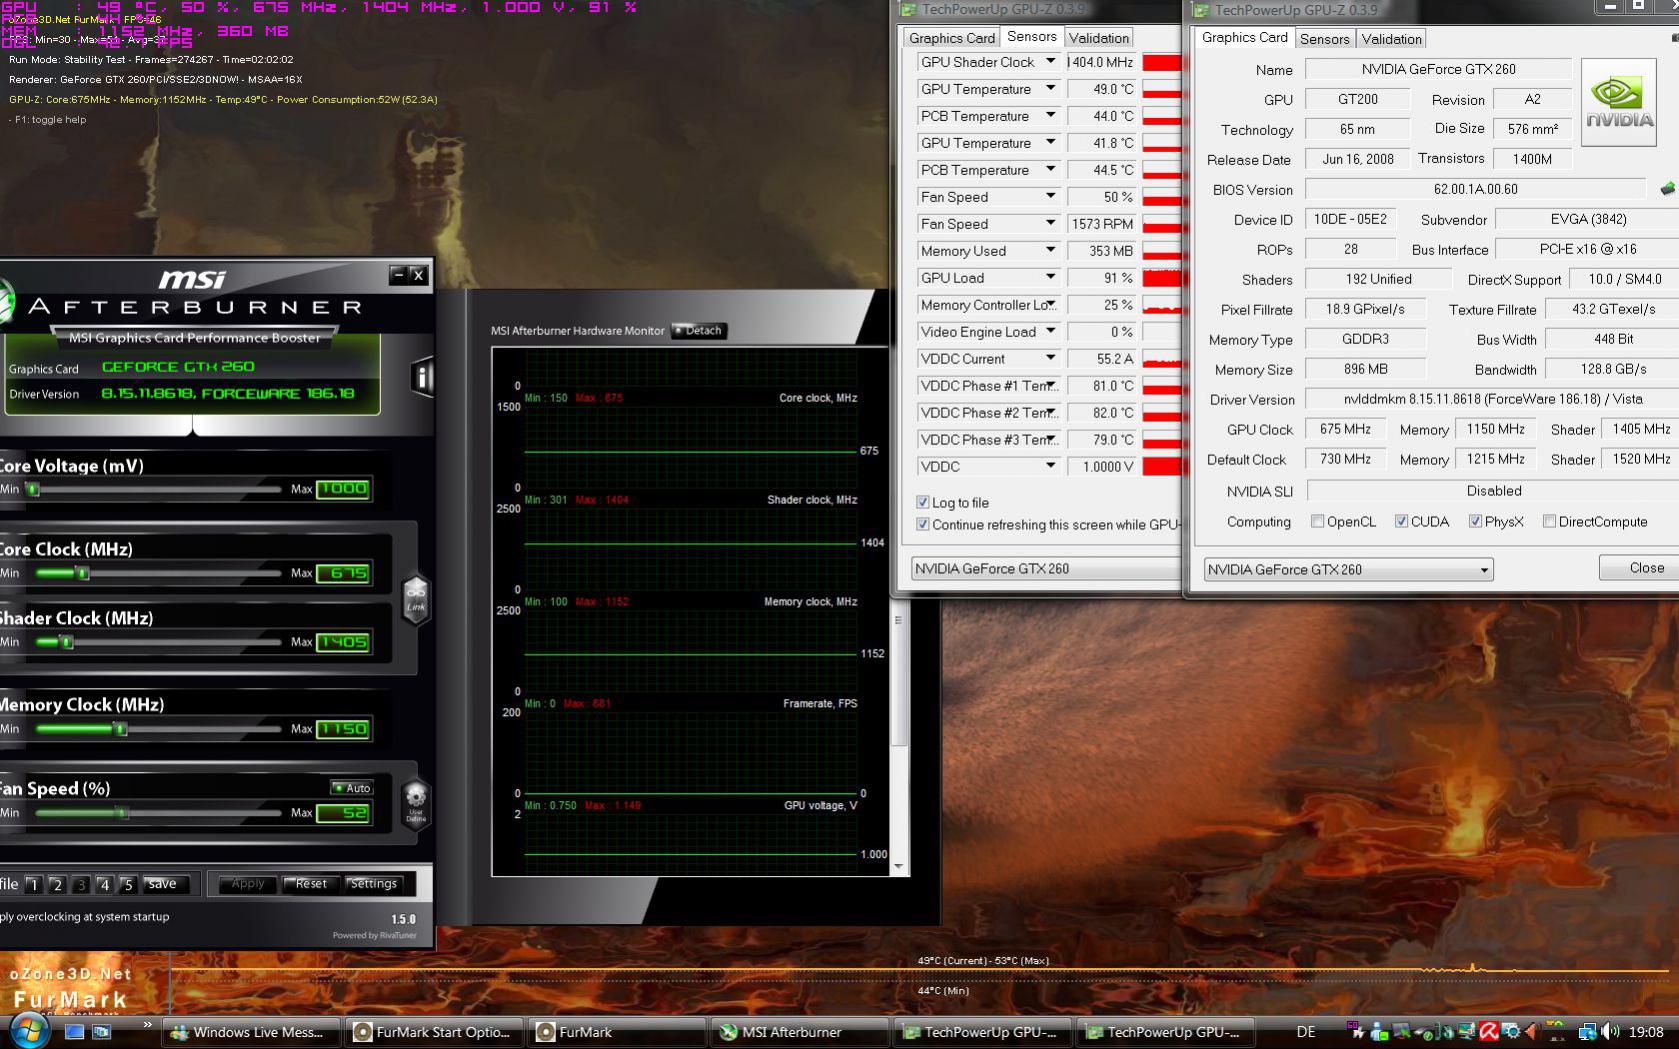1679x1049 pixels.
Task: Toggle the OpenCL checkbox in GPU-Z
Action: (x=1318, y=521)
